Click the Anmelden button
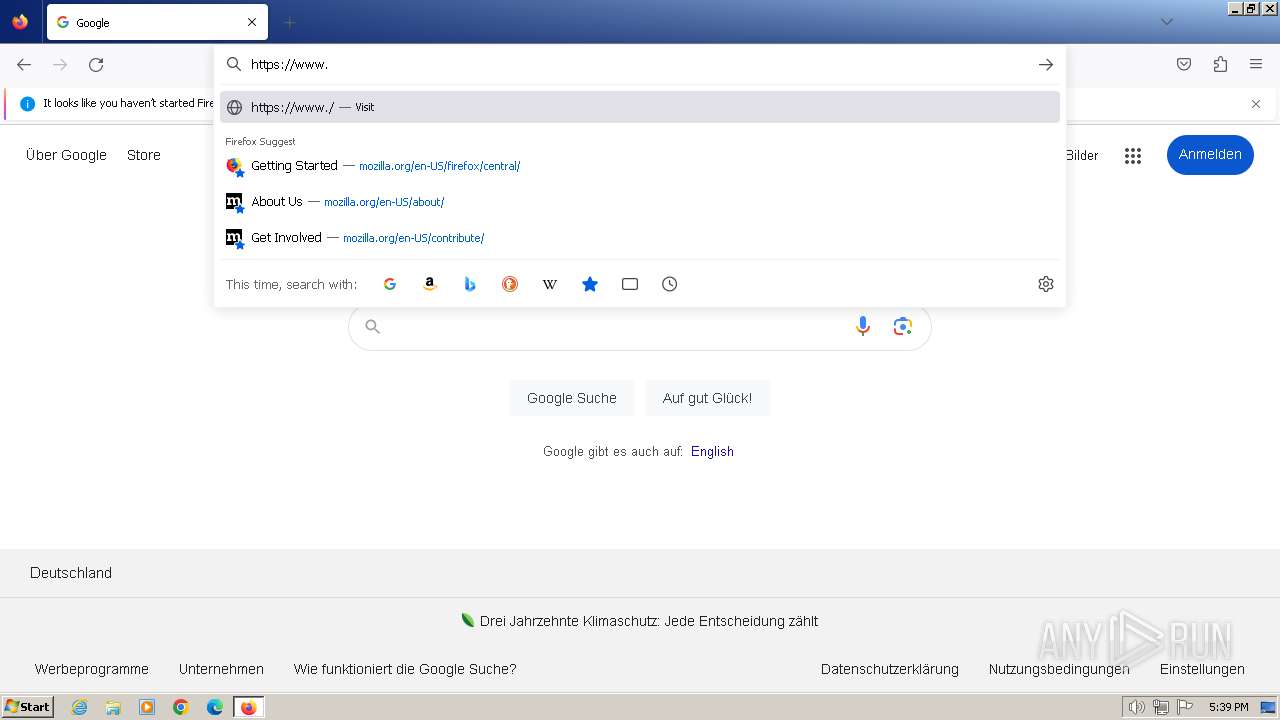Screen dimensions: 1280x720 (1210, 154)
